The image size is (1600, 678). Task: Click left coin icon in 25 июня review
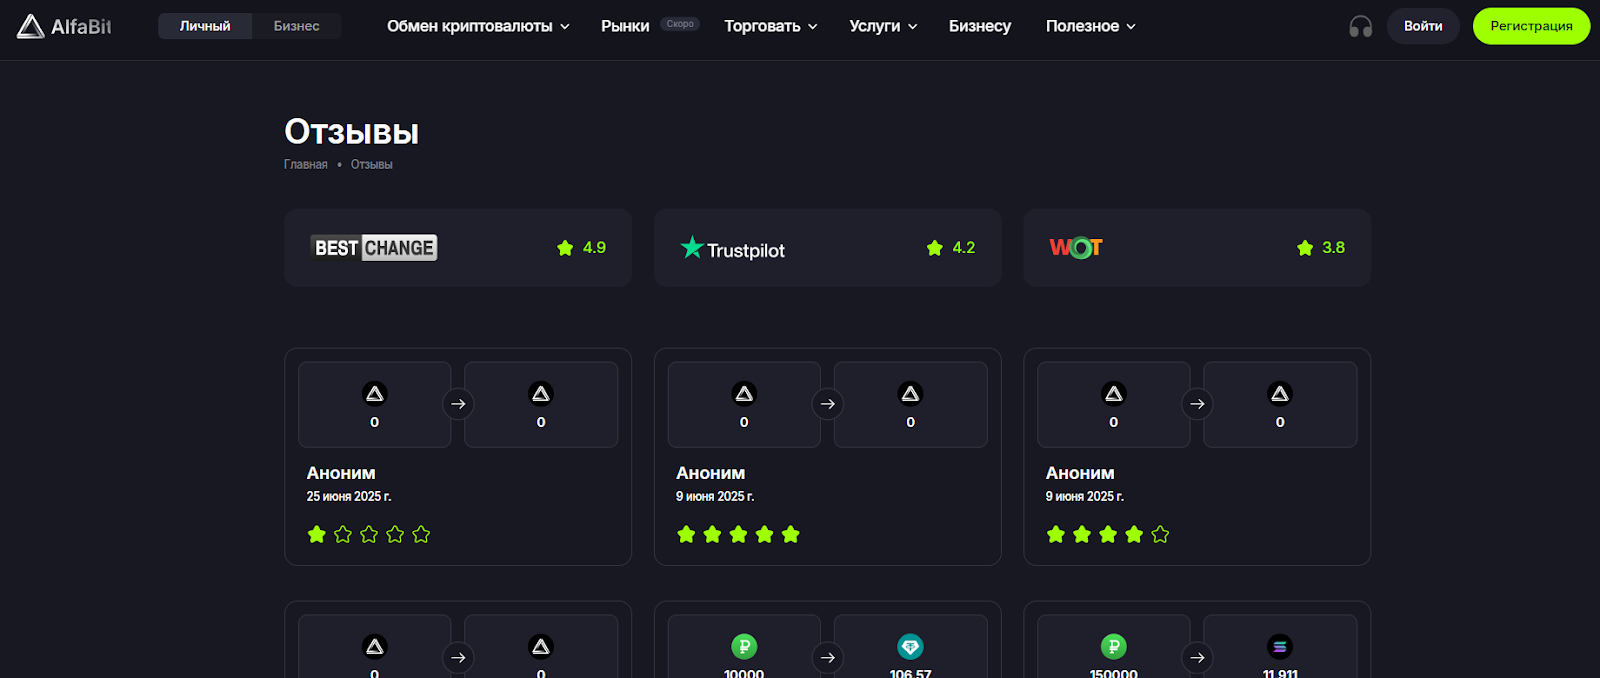coord(375,393)
